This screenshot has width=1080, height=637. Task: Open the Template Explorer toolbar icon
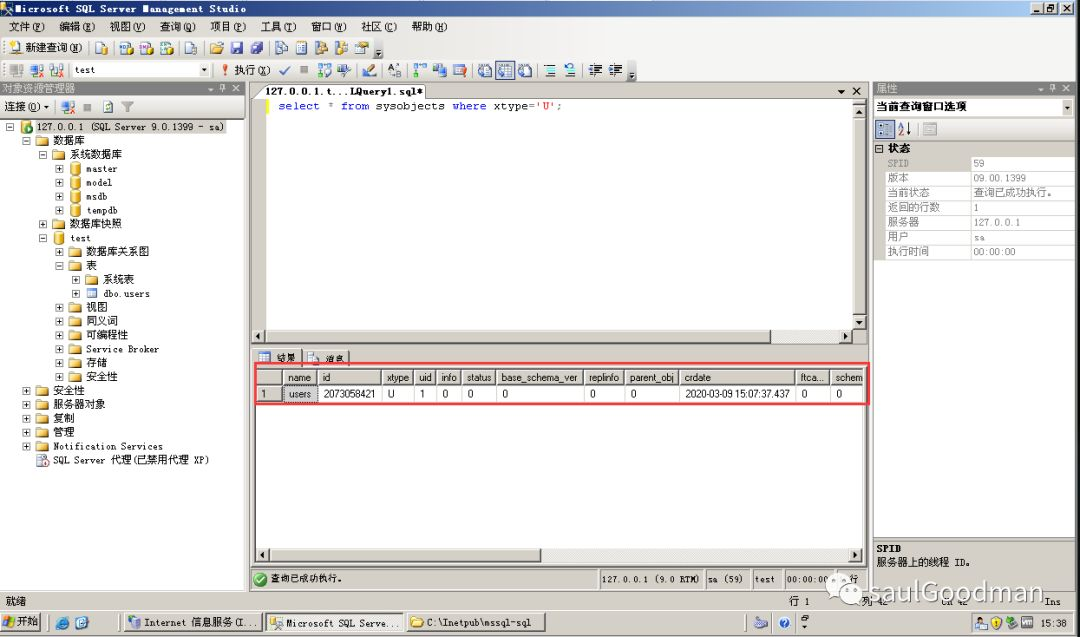click(341, 48)
